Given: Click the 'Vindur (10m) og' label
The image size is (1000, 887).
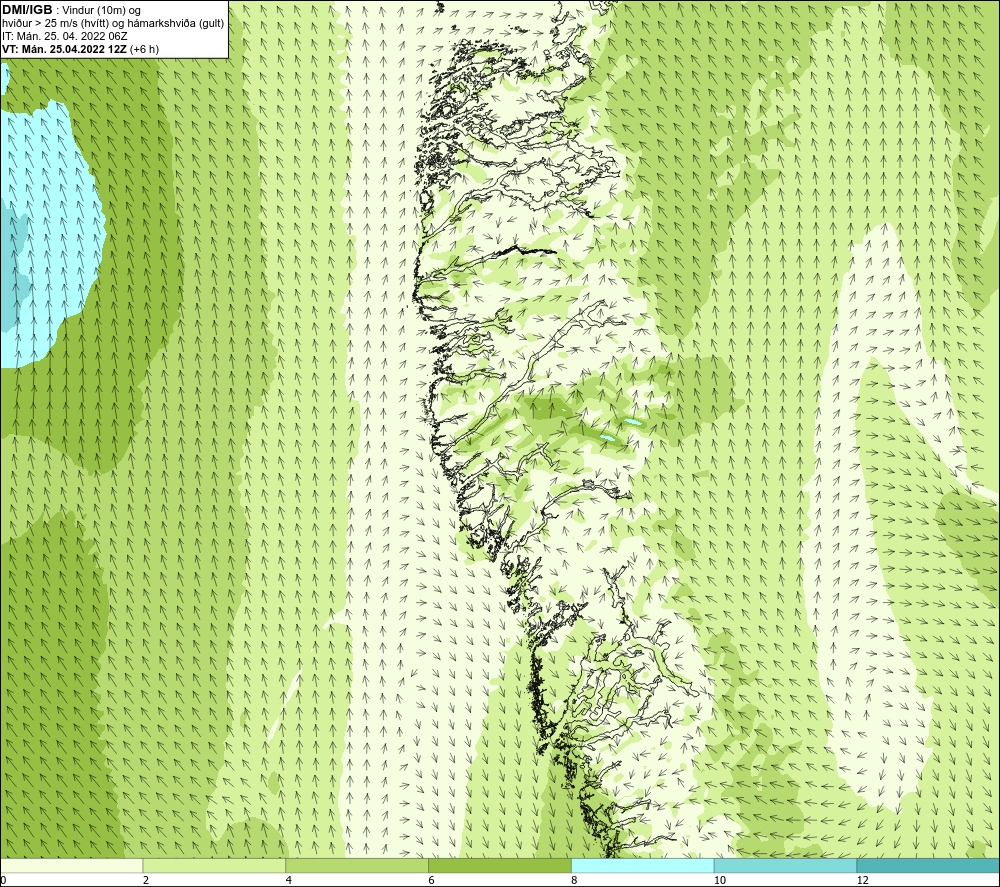Looking at the screenshot, I should tap(101, 11).
